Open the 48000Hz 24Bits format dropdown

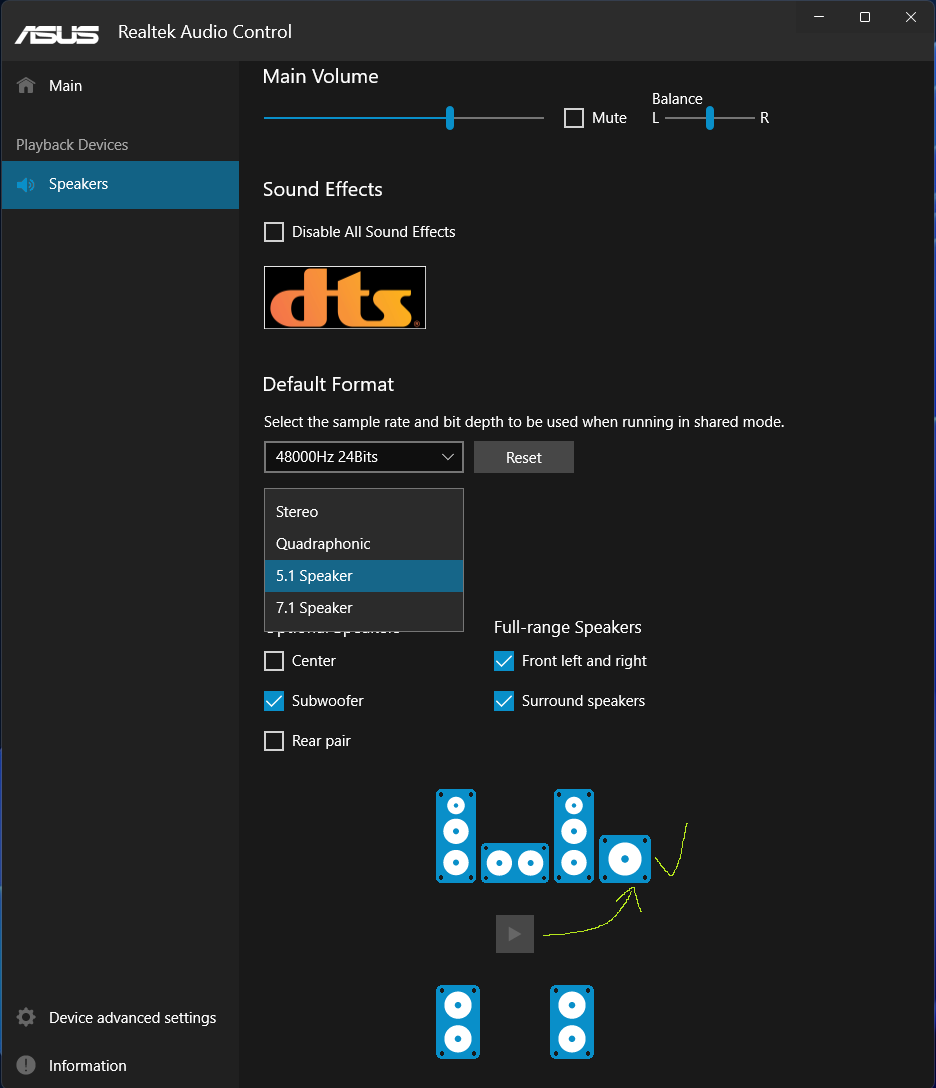click(364, 457)
